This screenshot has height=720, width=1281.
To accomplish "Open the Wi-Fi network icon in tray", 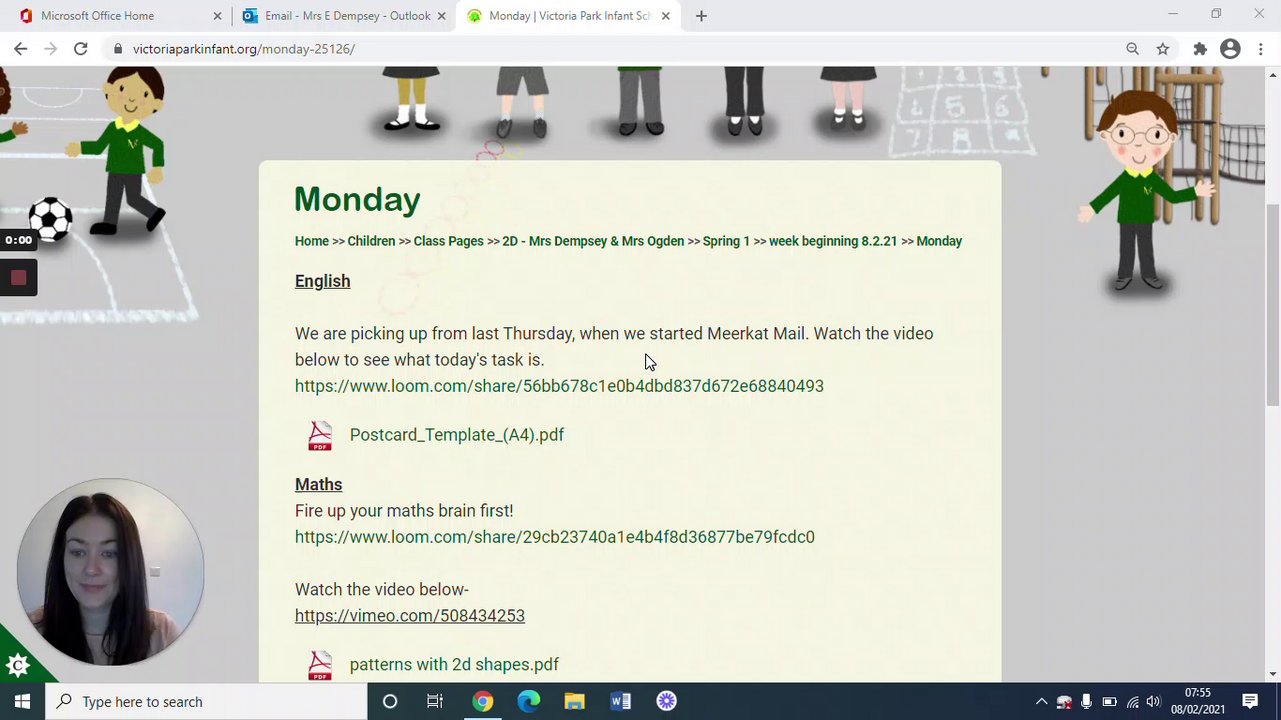I will tap(1132, 702).
